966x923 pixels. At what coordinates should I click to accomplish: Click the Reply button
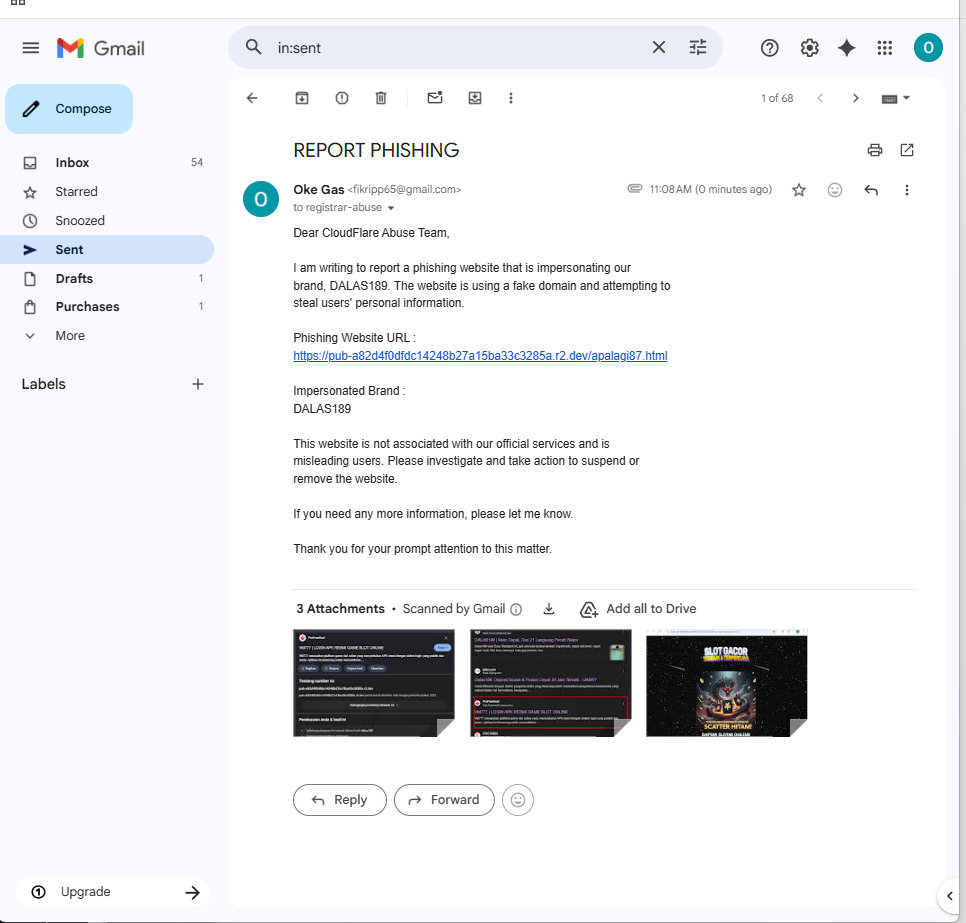pos(340,800)
